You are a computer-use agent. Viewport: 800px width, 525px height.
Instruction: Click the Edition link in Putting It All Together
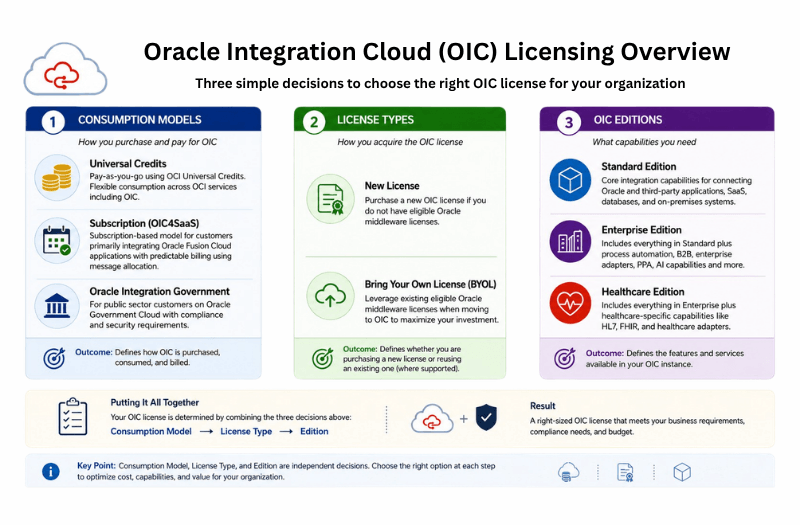click(x=314, y=432)
